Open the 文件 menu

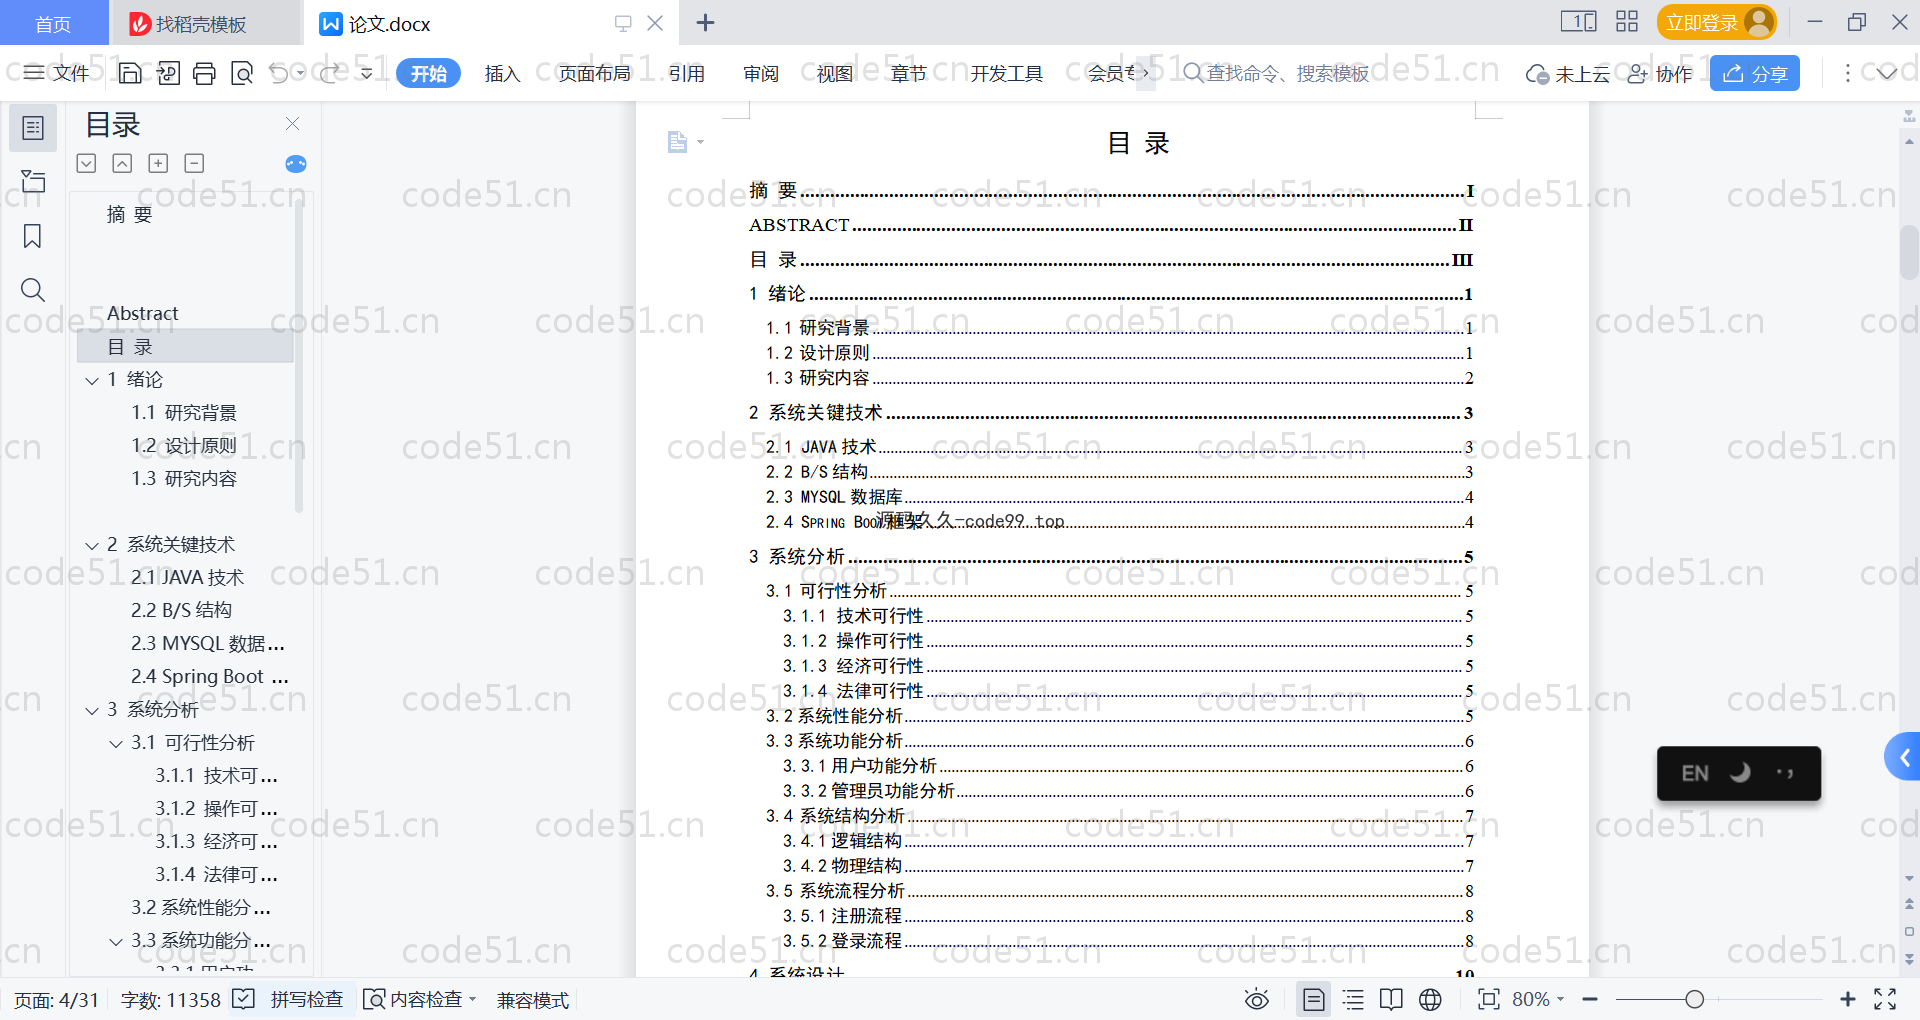tap(56, 73)
